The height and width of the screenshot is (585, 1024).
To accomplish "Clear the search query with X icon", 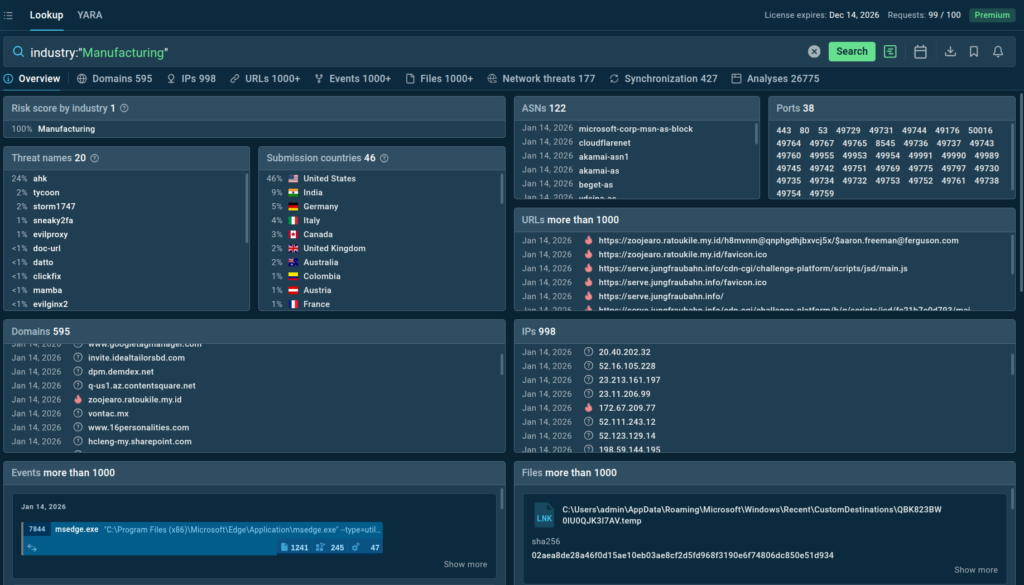I will (814, 51).
